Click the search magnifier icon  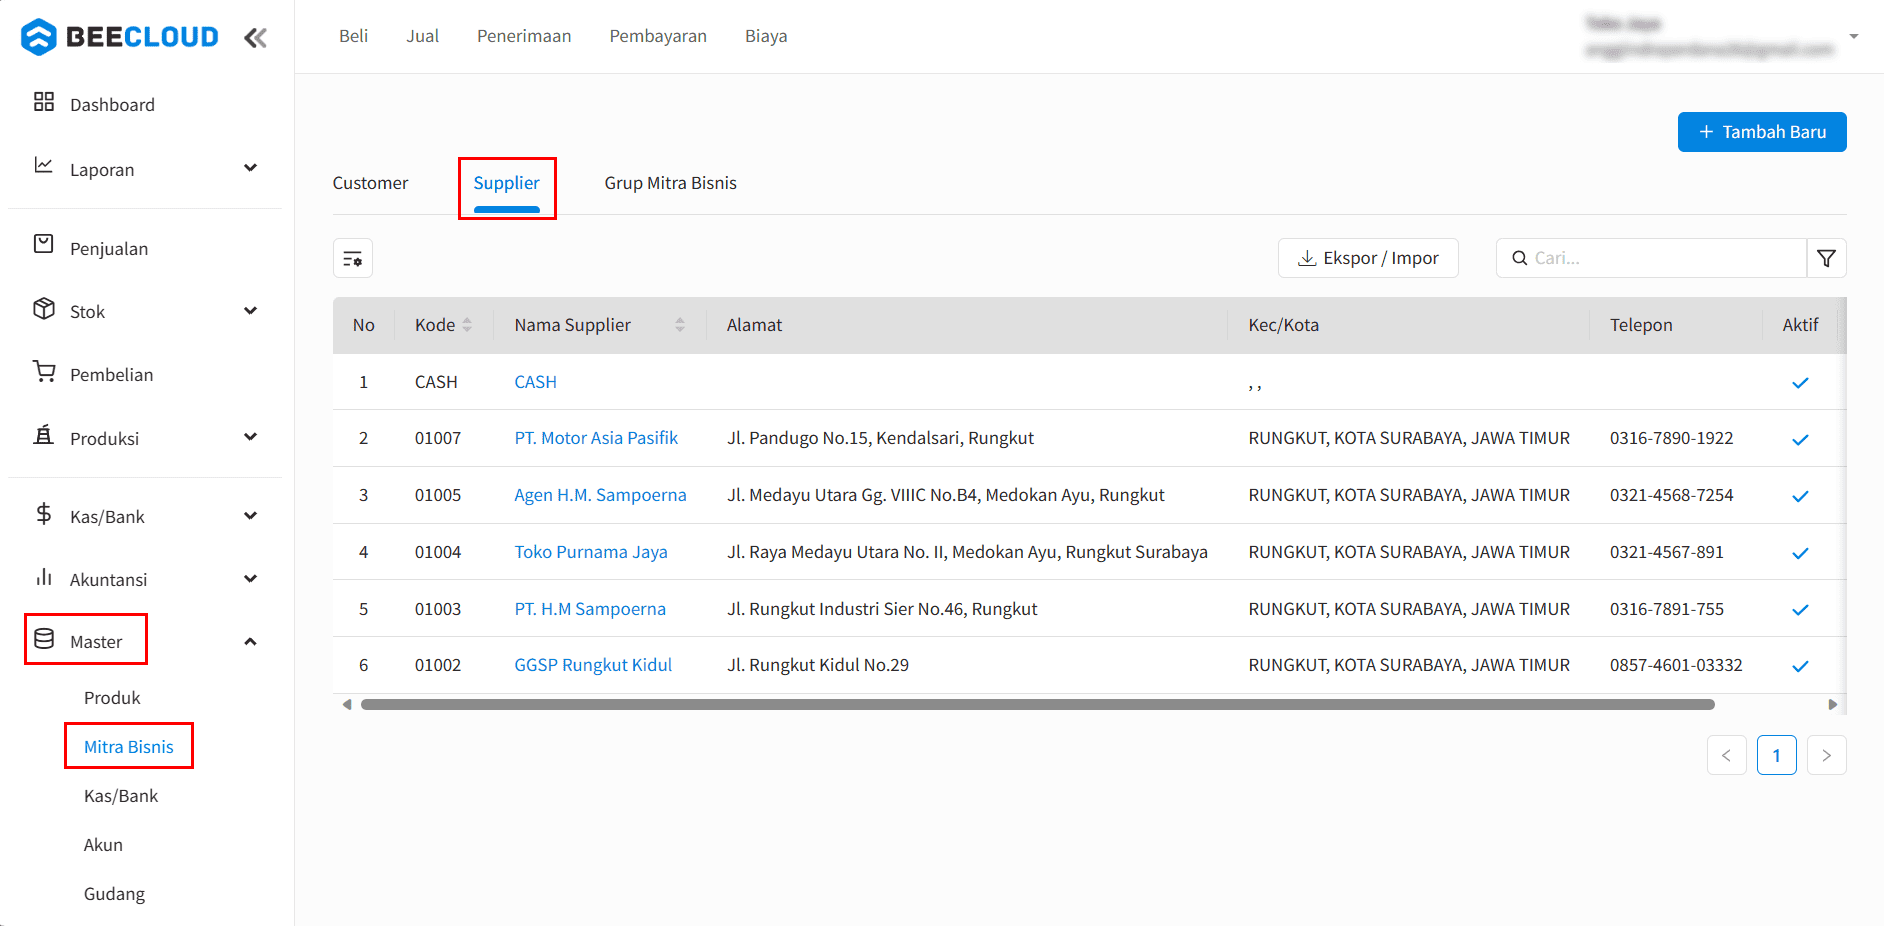tap(1519, 258)
